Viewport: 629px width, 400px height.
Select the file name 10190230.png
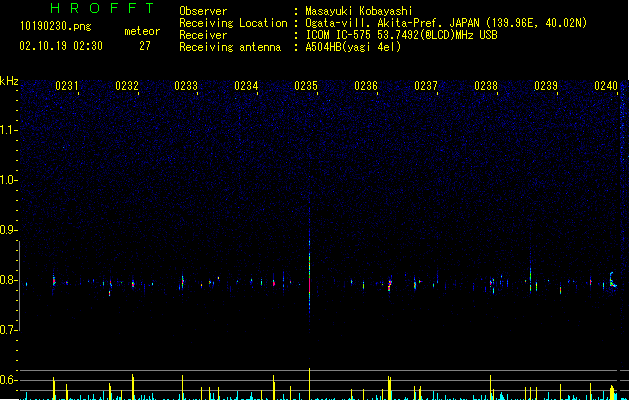[x=55, y=27]
